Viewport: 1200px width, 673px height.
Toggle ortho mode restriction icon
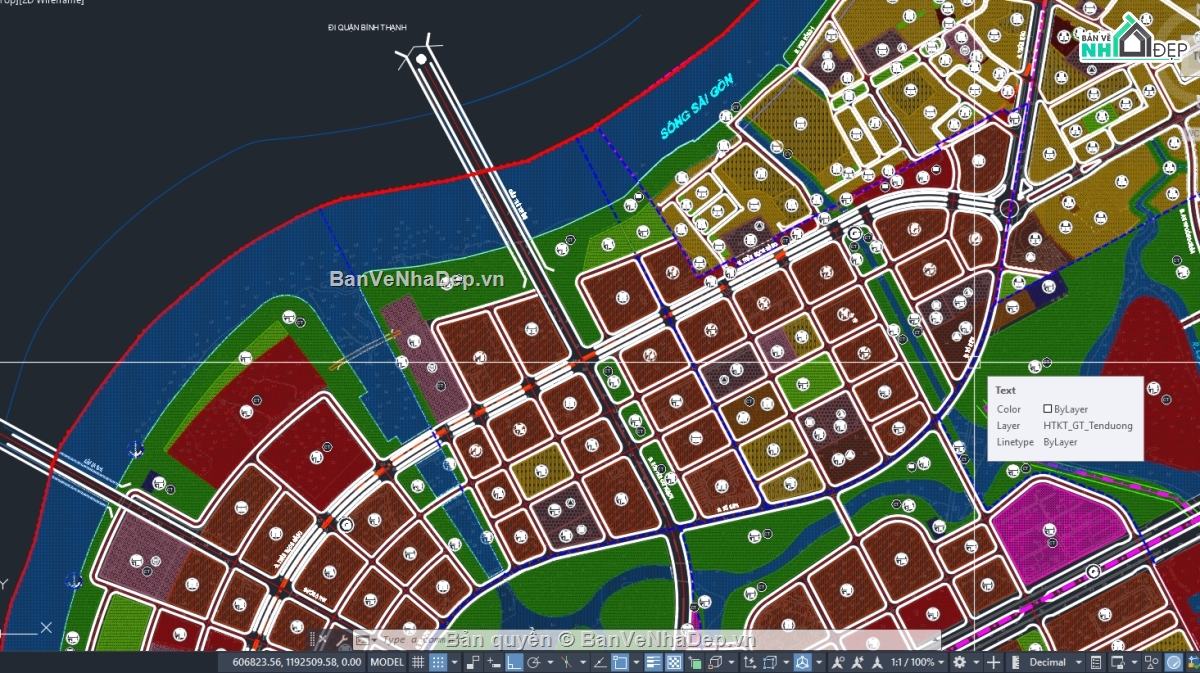click(514, 662)
